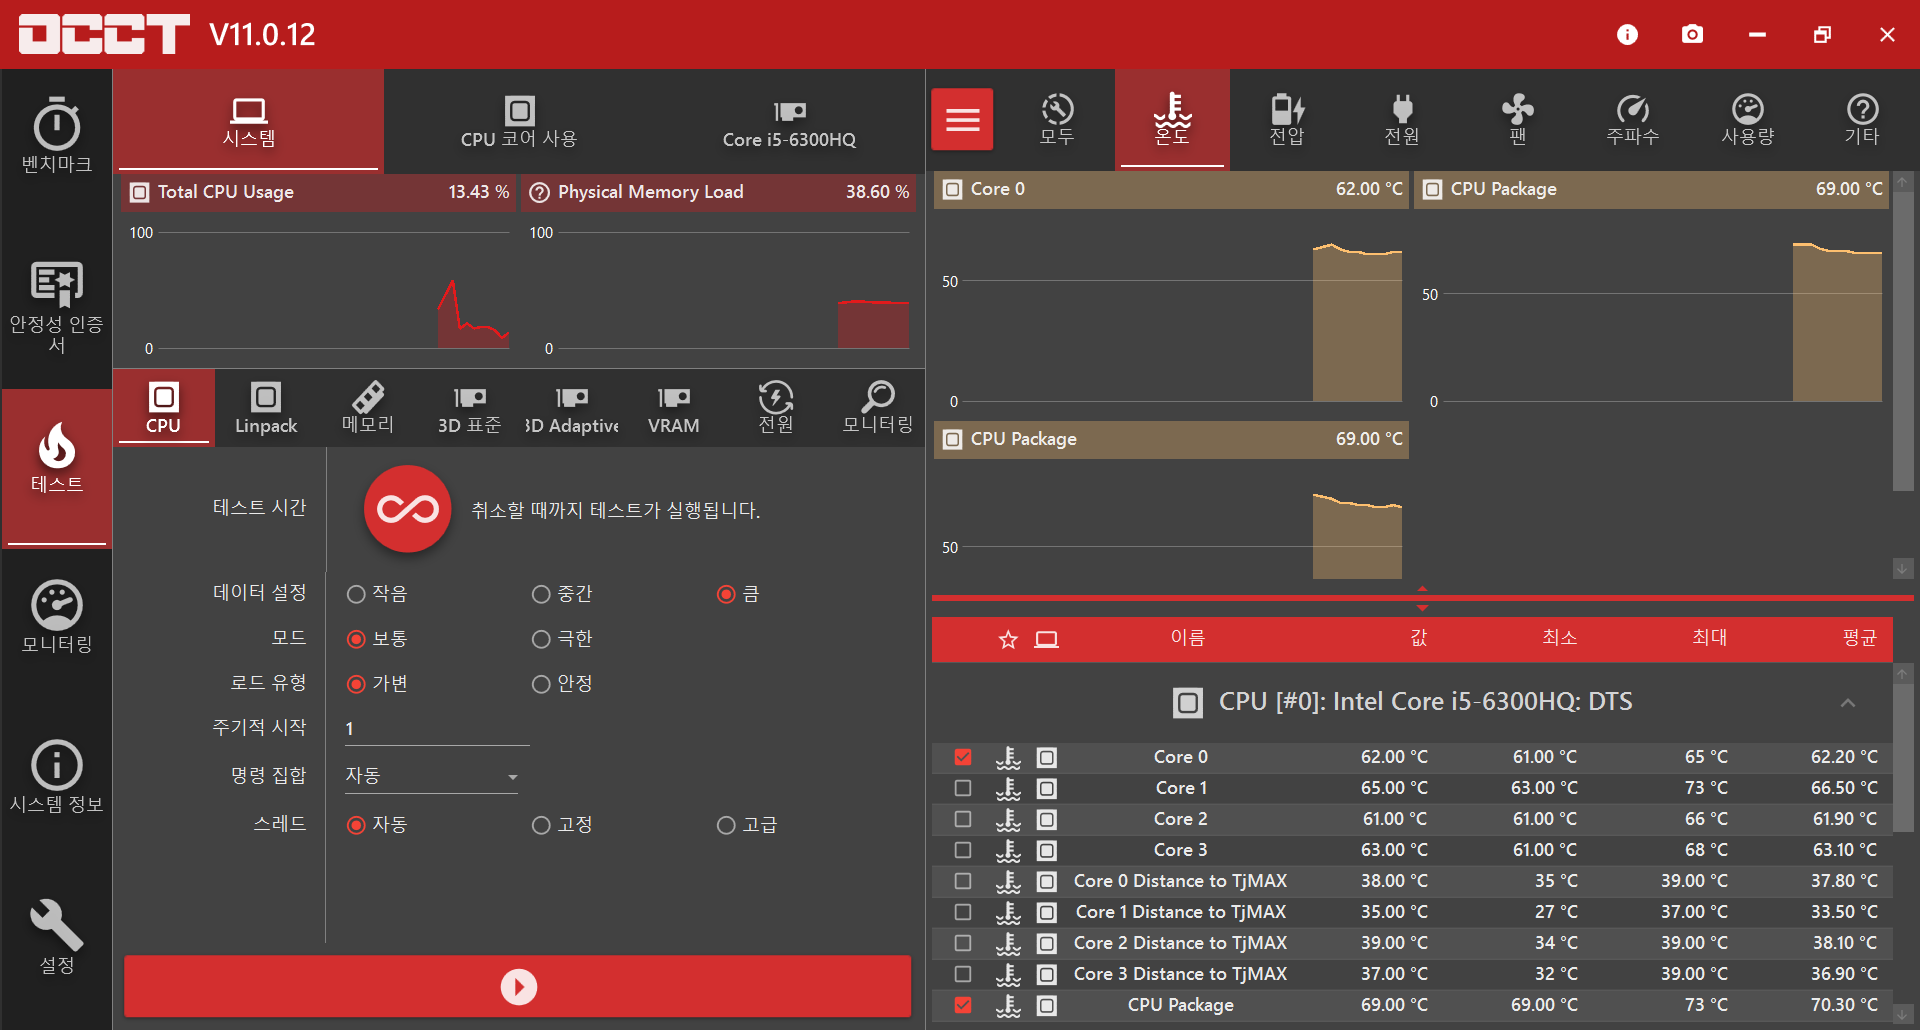Check the Core 3 graph checkbox
The image size is (1920, 1030).
[x=963, y=850]
